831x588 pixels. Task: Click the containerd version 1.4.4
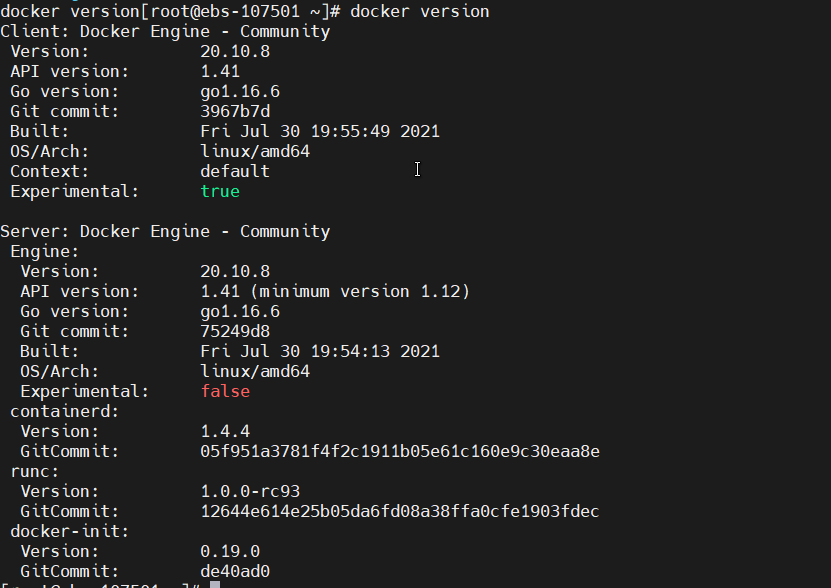(225, 432)
